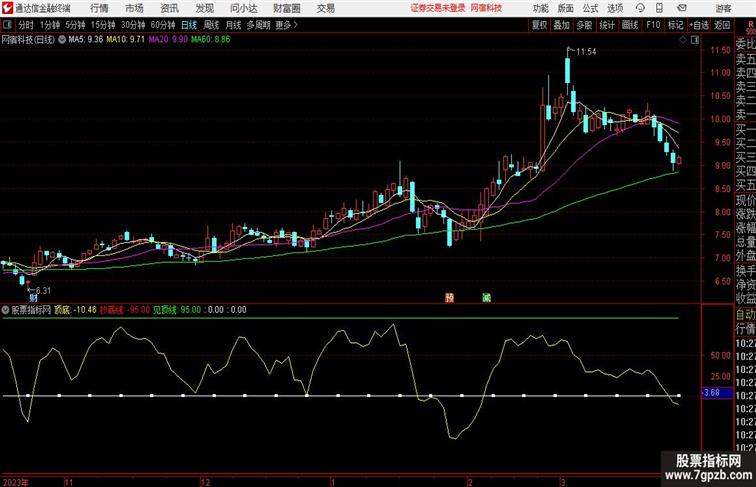Click the 叠加 overlay button
Image resolution: width=756 pixels, height=487 pixels.
tap(562, 25)
